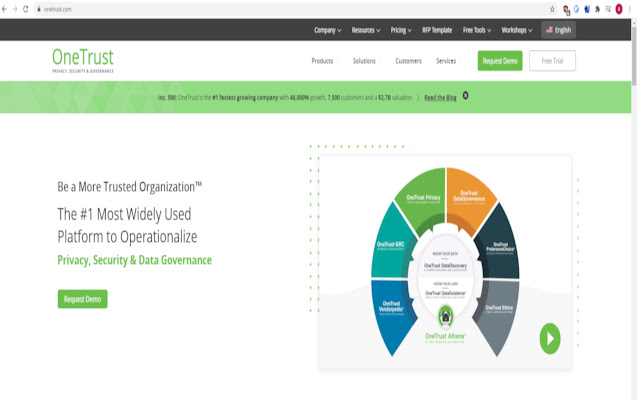The image size is (640, 400).
Task: Go back using the browser back arrow
Action: pos(4,9)
